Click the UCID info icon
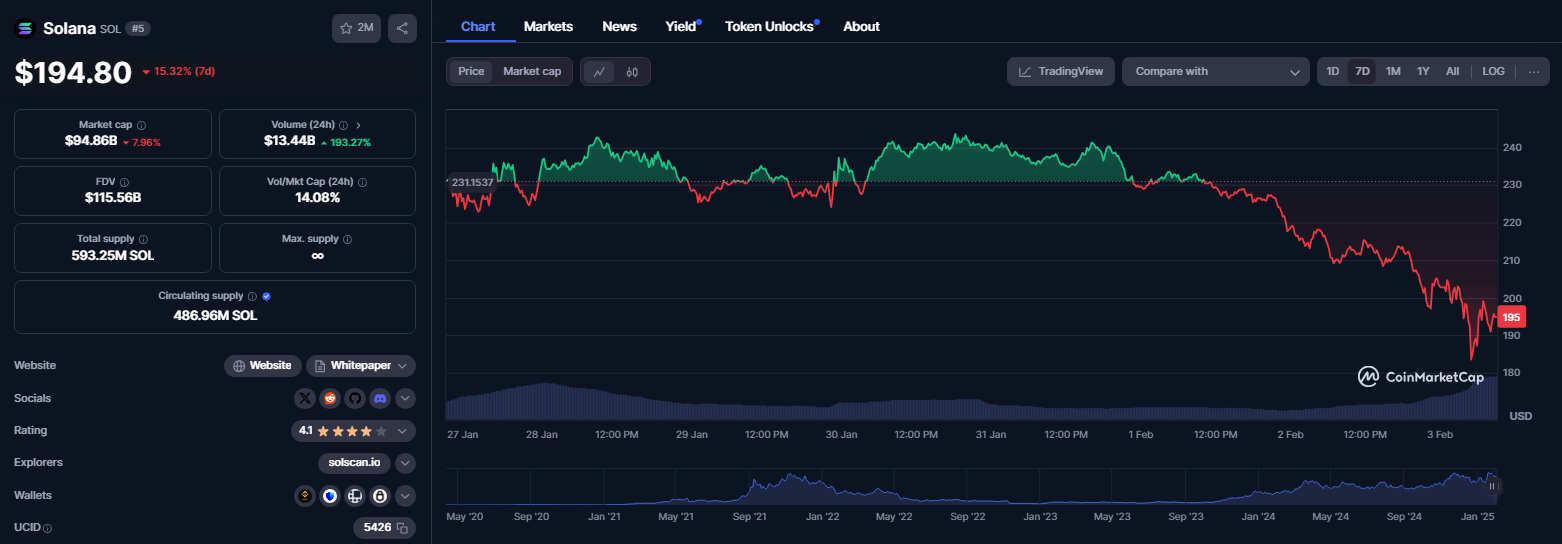 click(x=48, y=528)
